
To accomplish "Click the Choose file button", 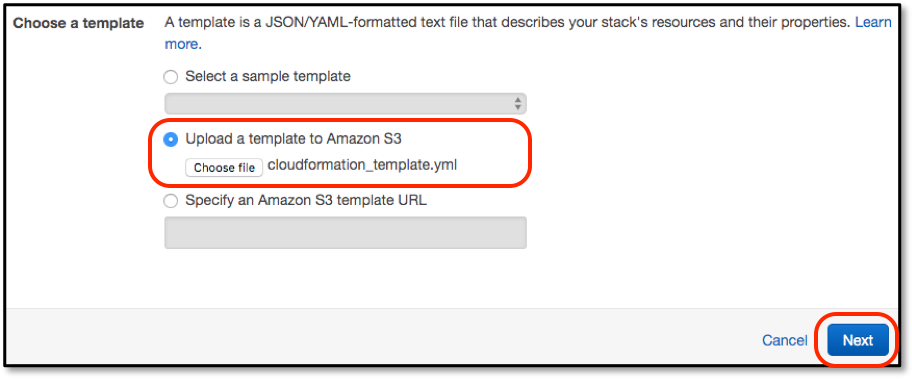I will tap(224, 167).
